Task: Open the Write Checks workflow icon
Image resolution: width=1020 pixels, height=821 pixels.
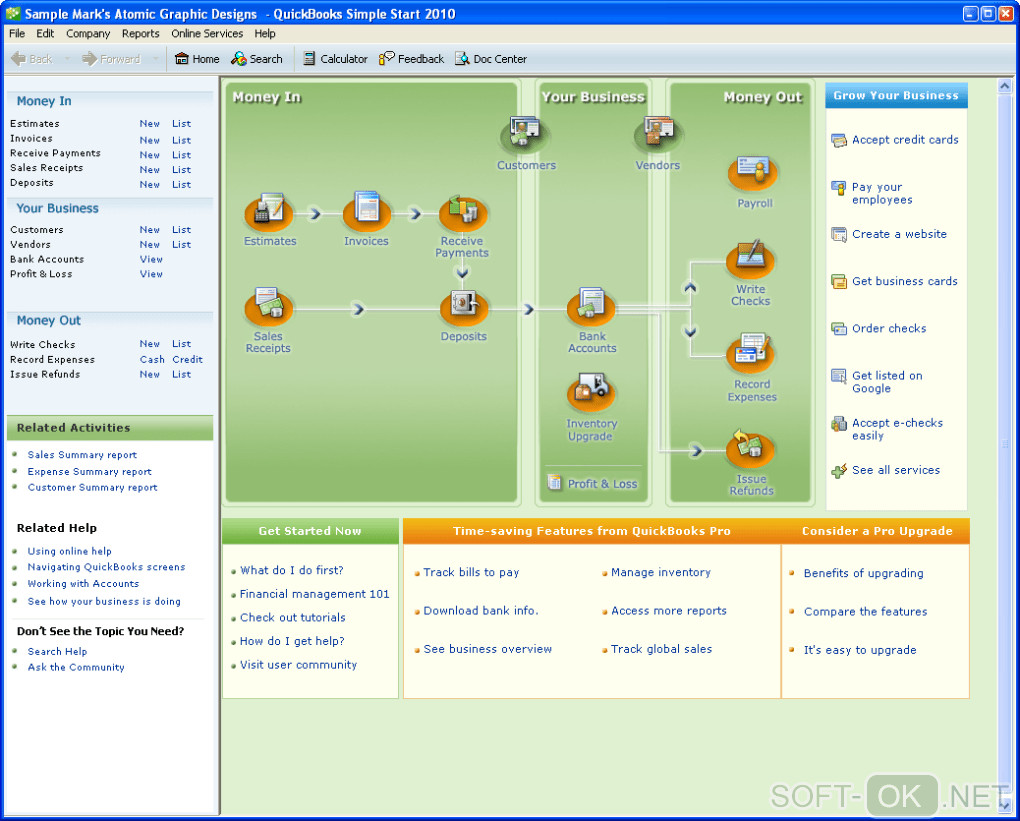Action: (750, 259)
